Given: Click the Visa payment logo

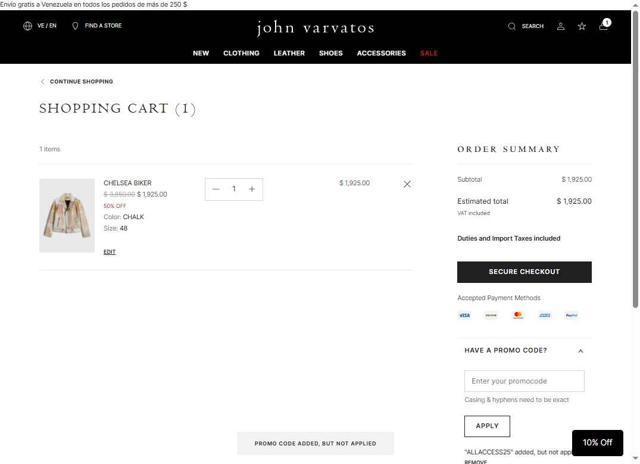Looking at the screenshot, I should (x=464, y=315).
